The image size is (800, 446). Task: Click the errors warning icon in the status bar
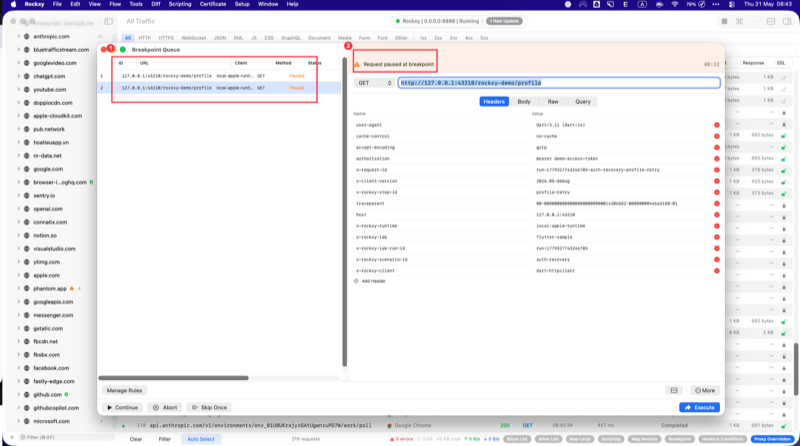point(392,439)
